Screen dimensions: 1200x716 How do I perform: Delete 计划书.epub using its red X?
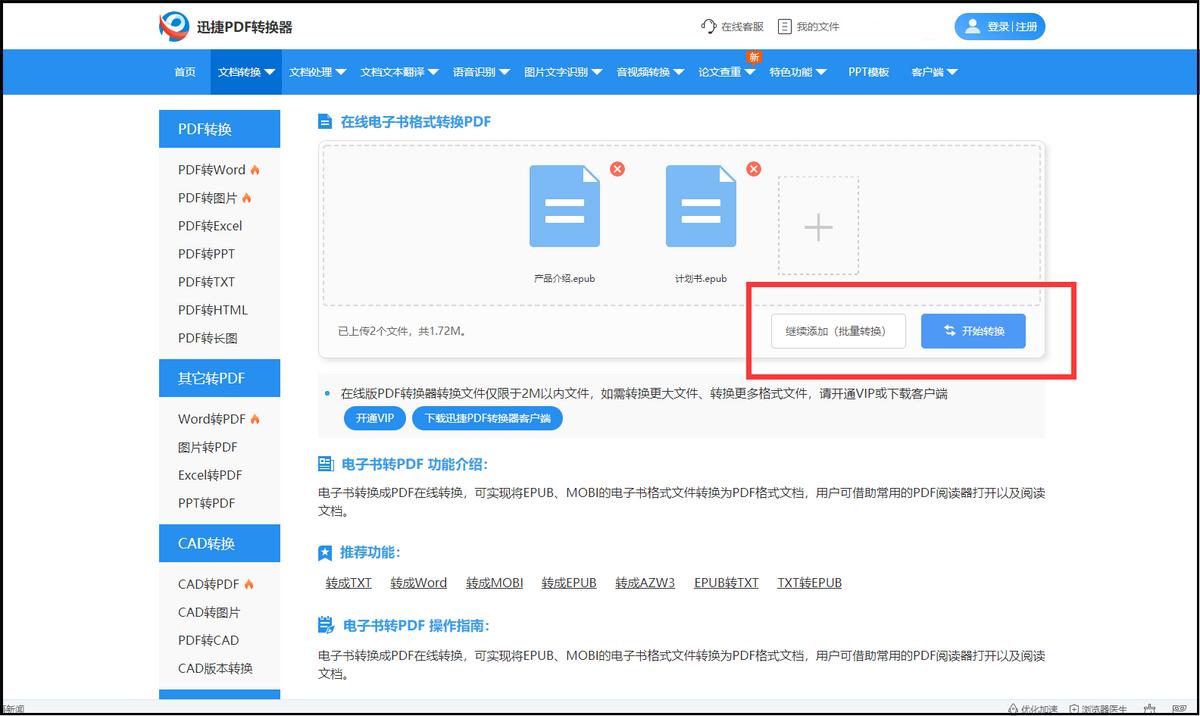(753, 169)
